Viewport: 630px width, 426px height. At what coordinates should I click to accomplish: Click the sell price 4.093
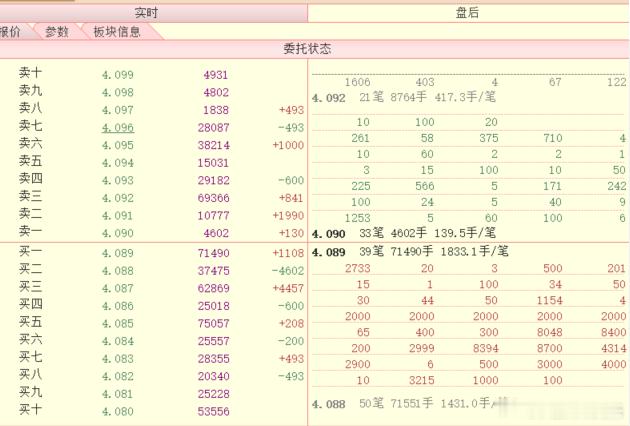tap(118, 180)
